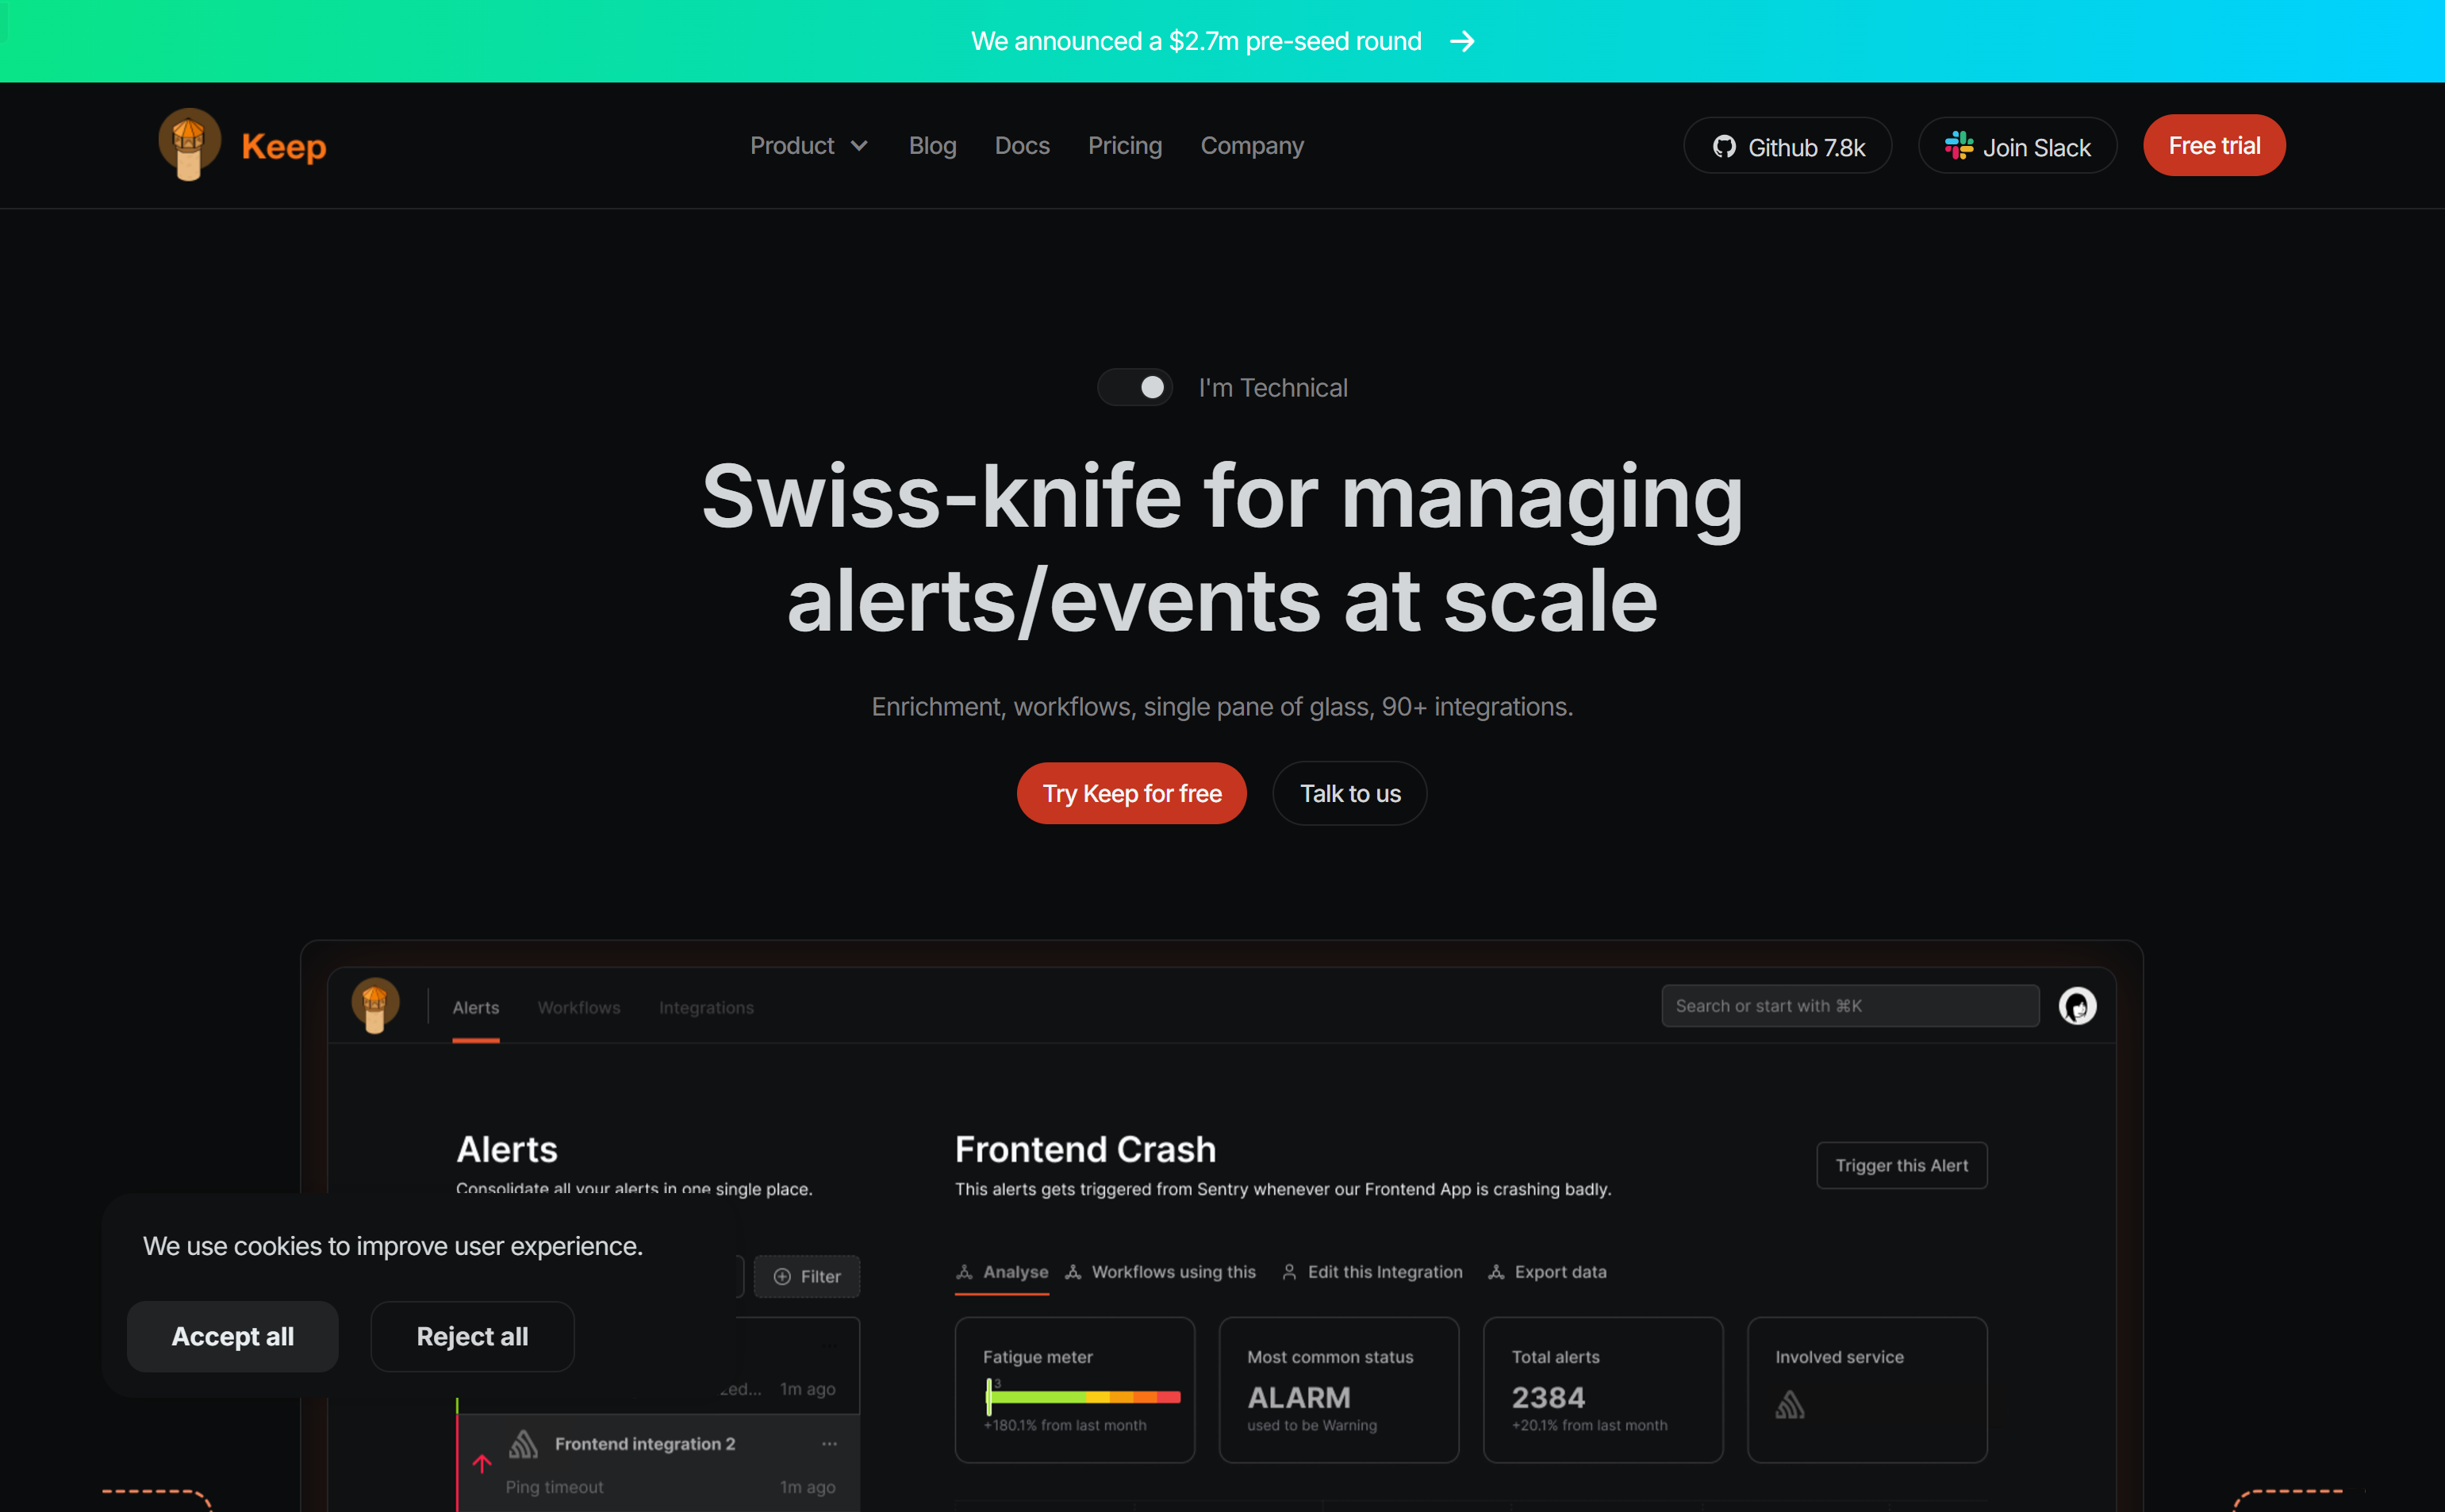Click the Slack logo icon in header

[1958, 145]
